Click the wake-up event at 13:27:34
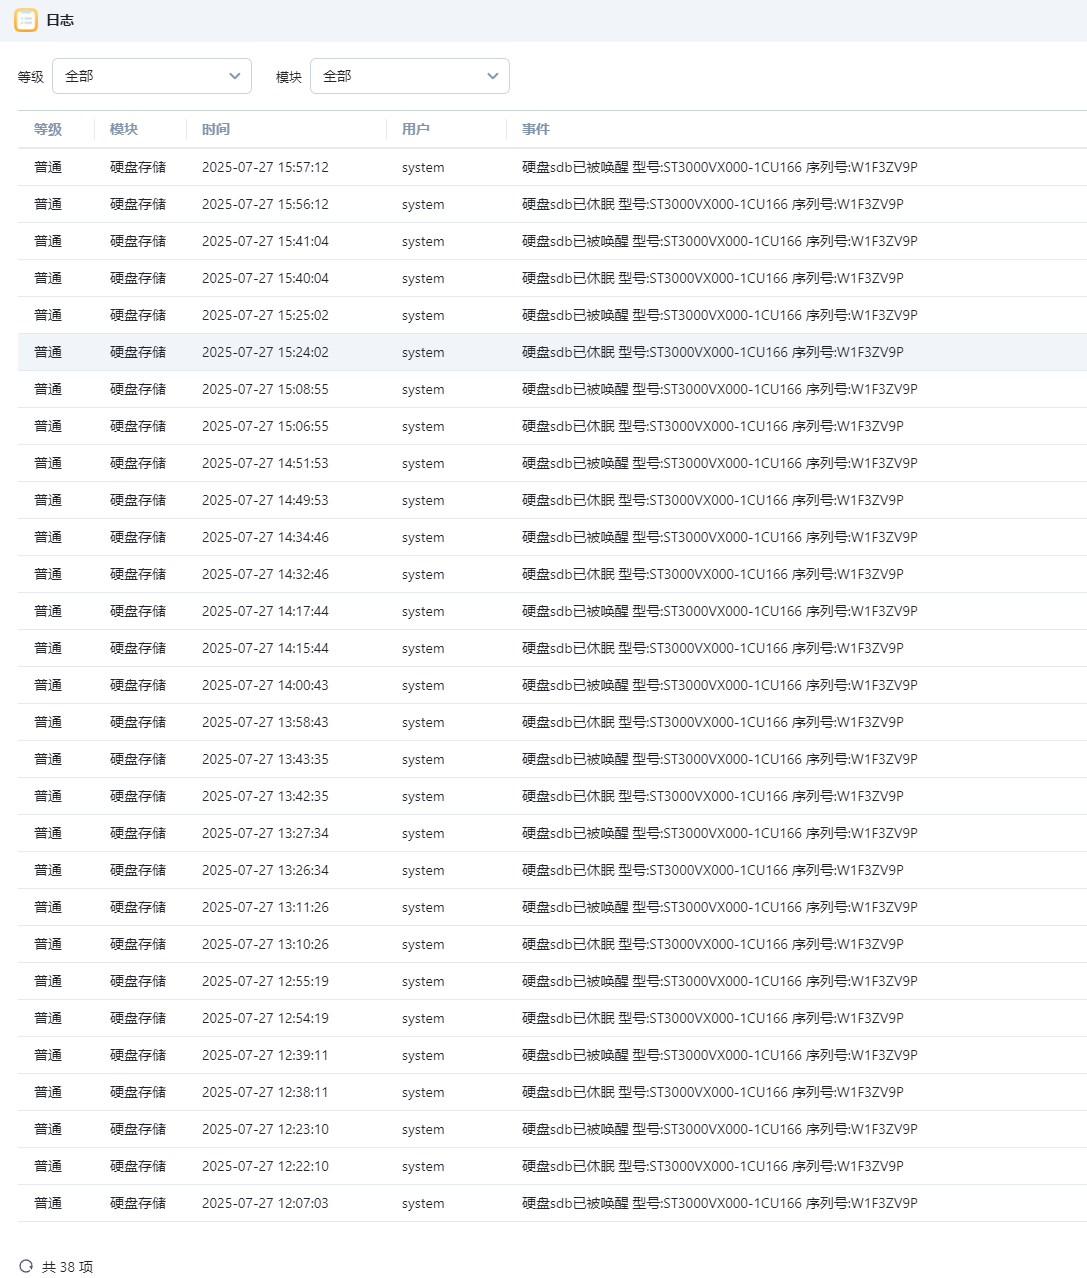This screenshot has height=1278, width=1087. (720, 833)
